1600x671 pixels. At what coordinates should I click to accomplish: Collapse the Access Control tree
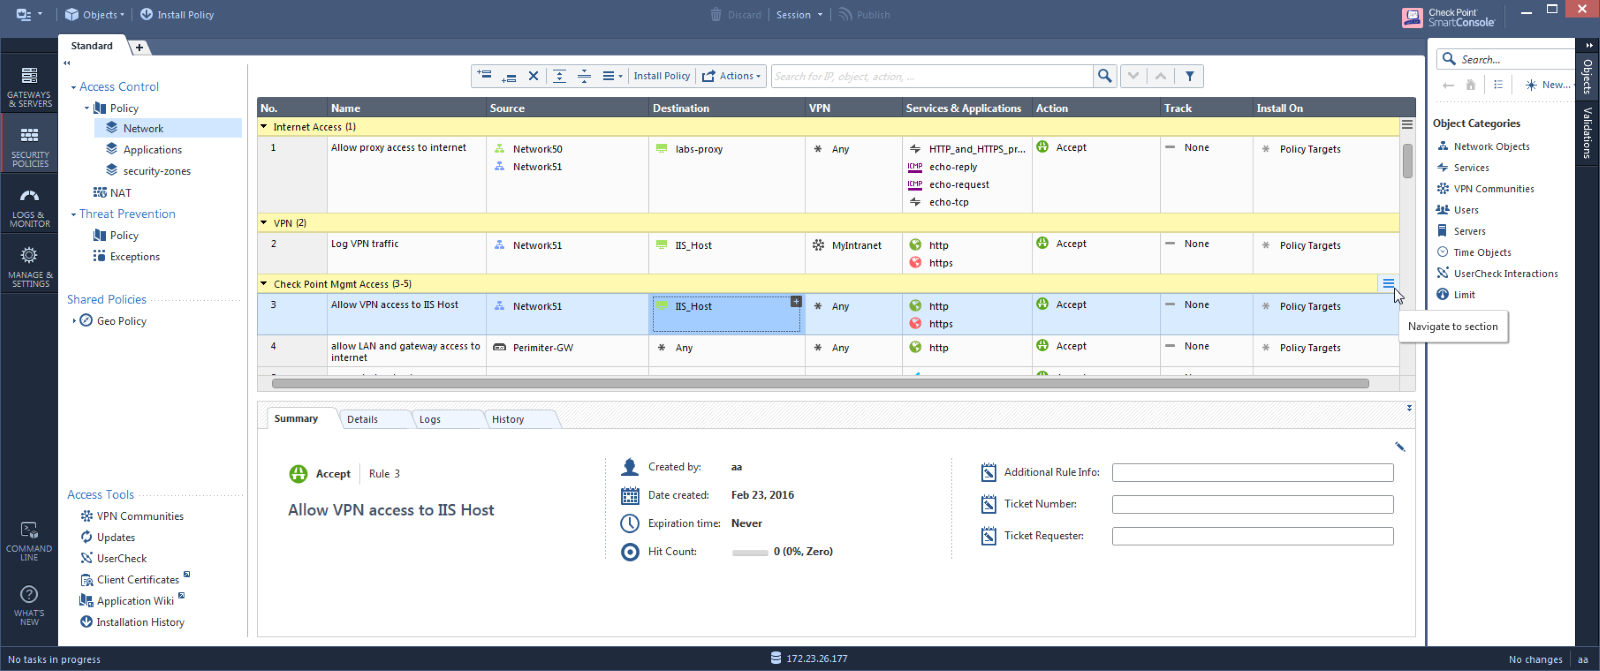pos(73,88)
